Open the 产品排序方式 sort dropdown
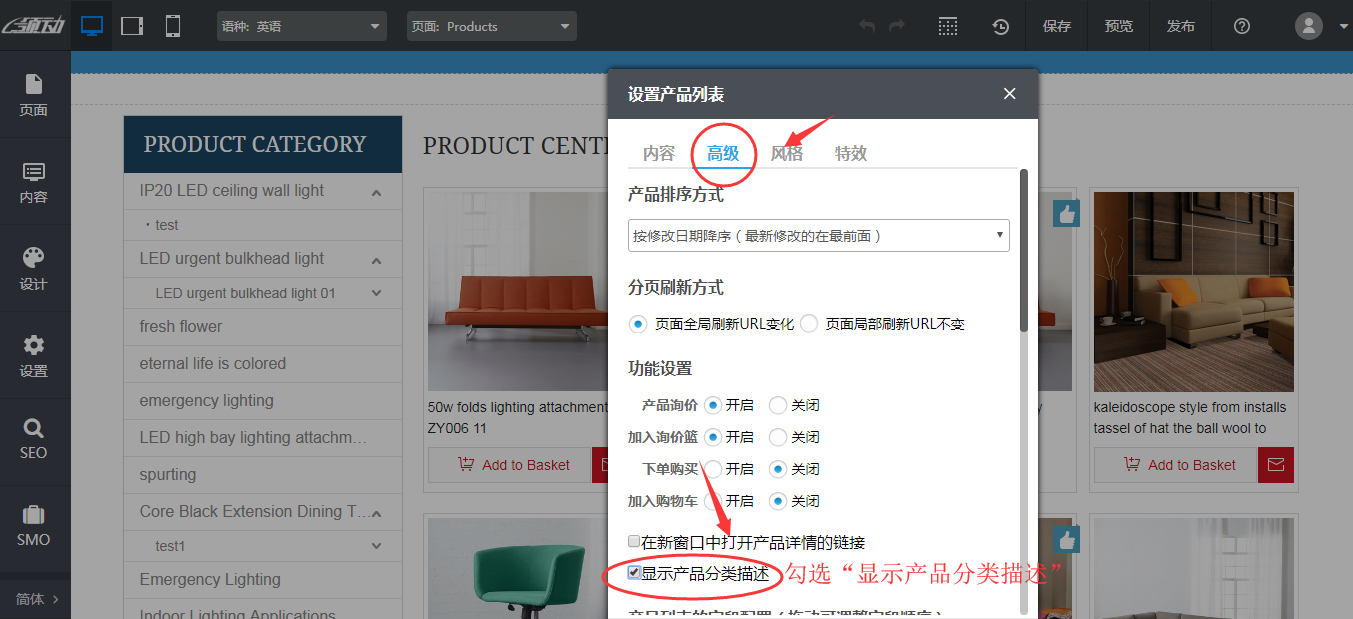Viewport: 1353px width, 619px height. pyautogui.click(x=818, y=236)
